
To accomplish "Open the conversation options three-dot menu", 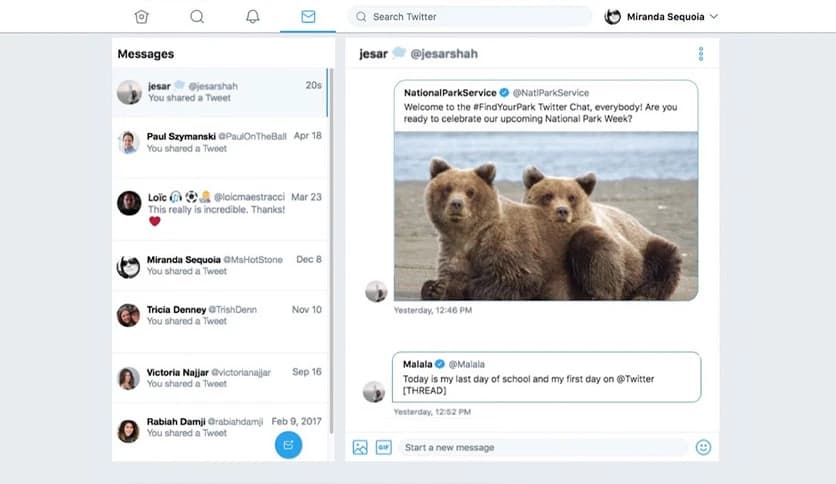I will click(x=701, y=54).
